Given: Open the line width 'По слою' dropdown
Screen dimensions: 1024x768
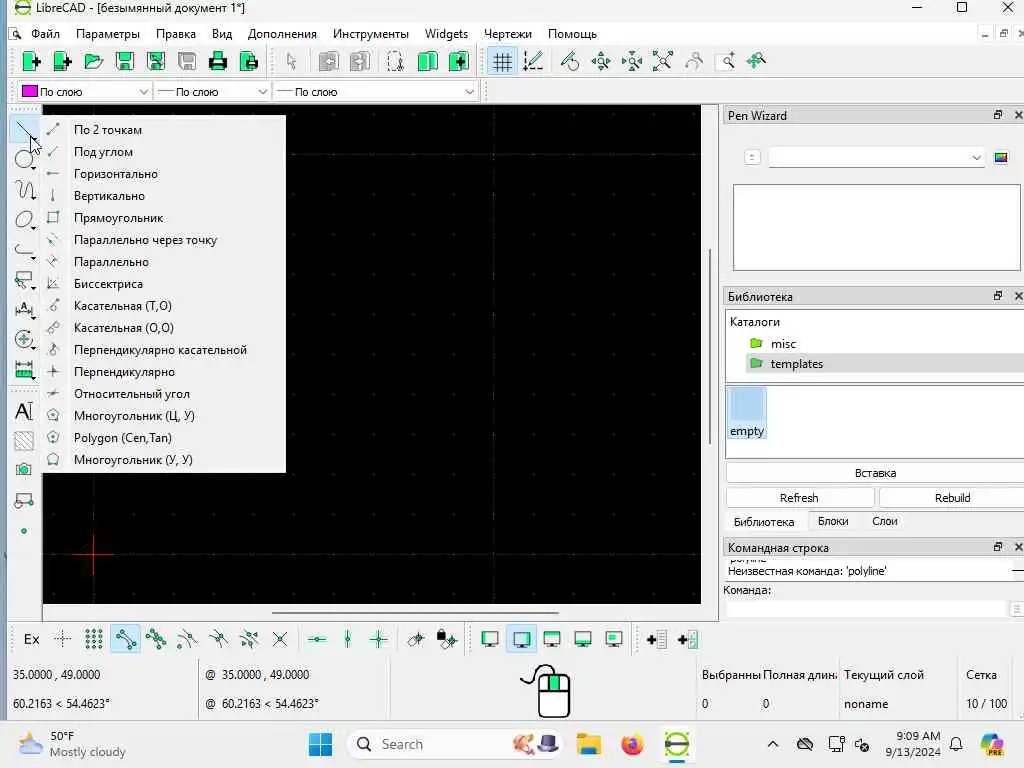Looking at the screenshot, I should pyautogui.click(x=212, y=91).
